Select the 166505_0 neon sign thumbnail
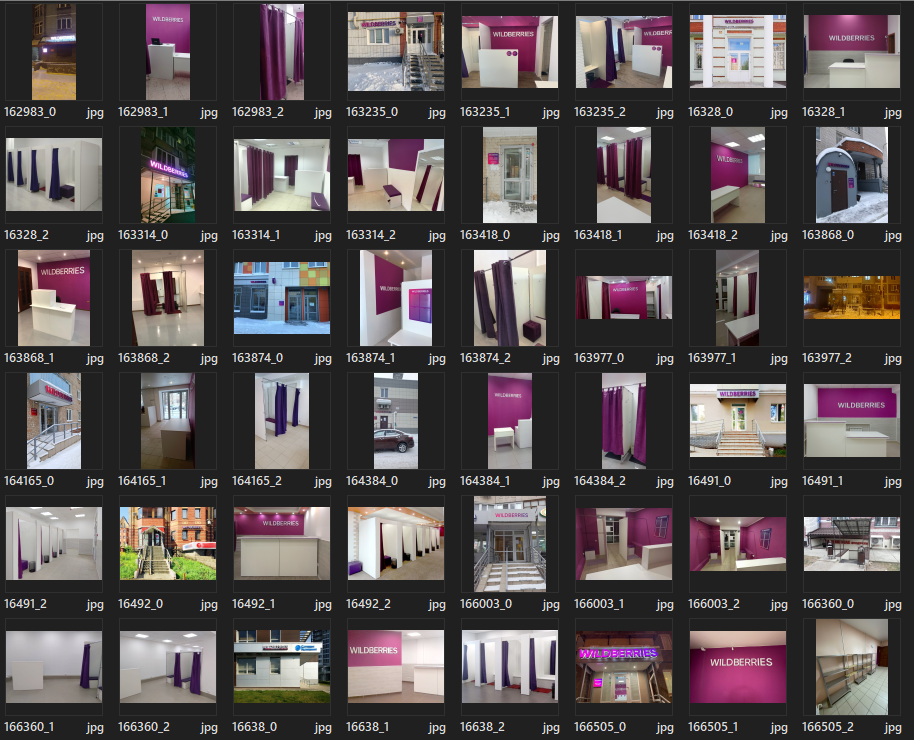This screenshot has width=914, height=740. click(x=624, y=667)
